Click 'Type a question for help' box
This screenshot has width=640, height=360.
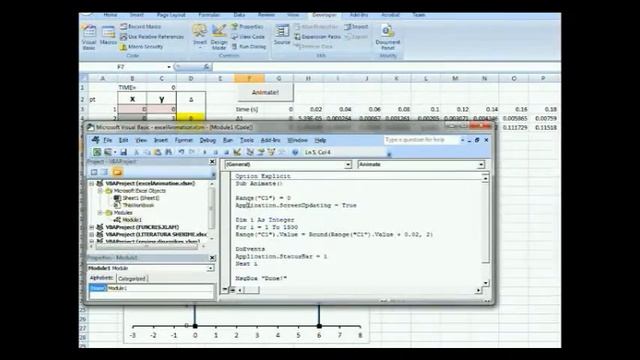[x=421, y=140]
